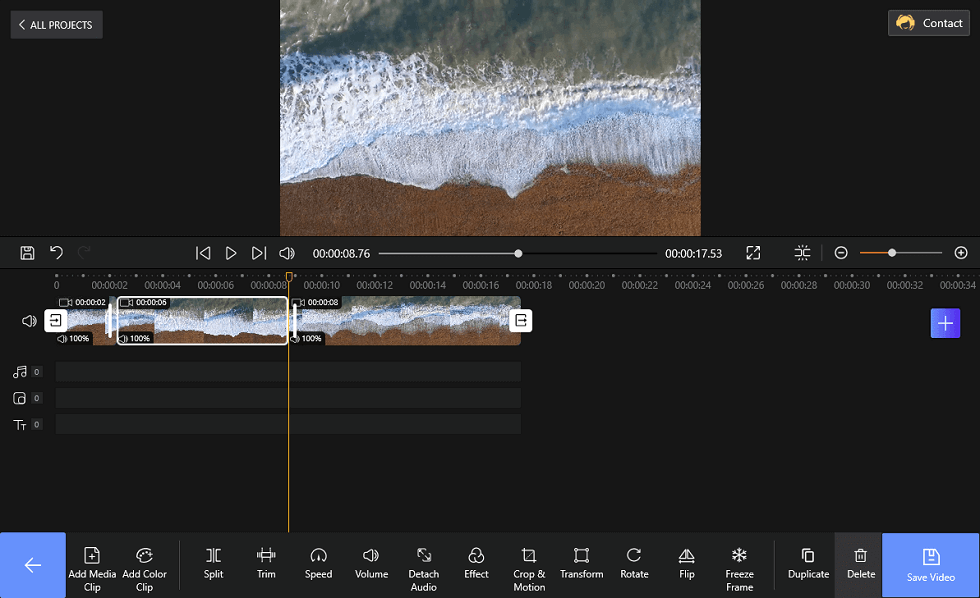Split the selected clip
Screen dimensions: 980x598
213,562
